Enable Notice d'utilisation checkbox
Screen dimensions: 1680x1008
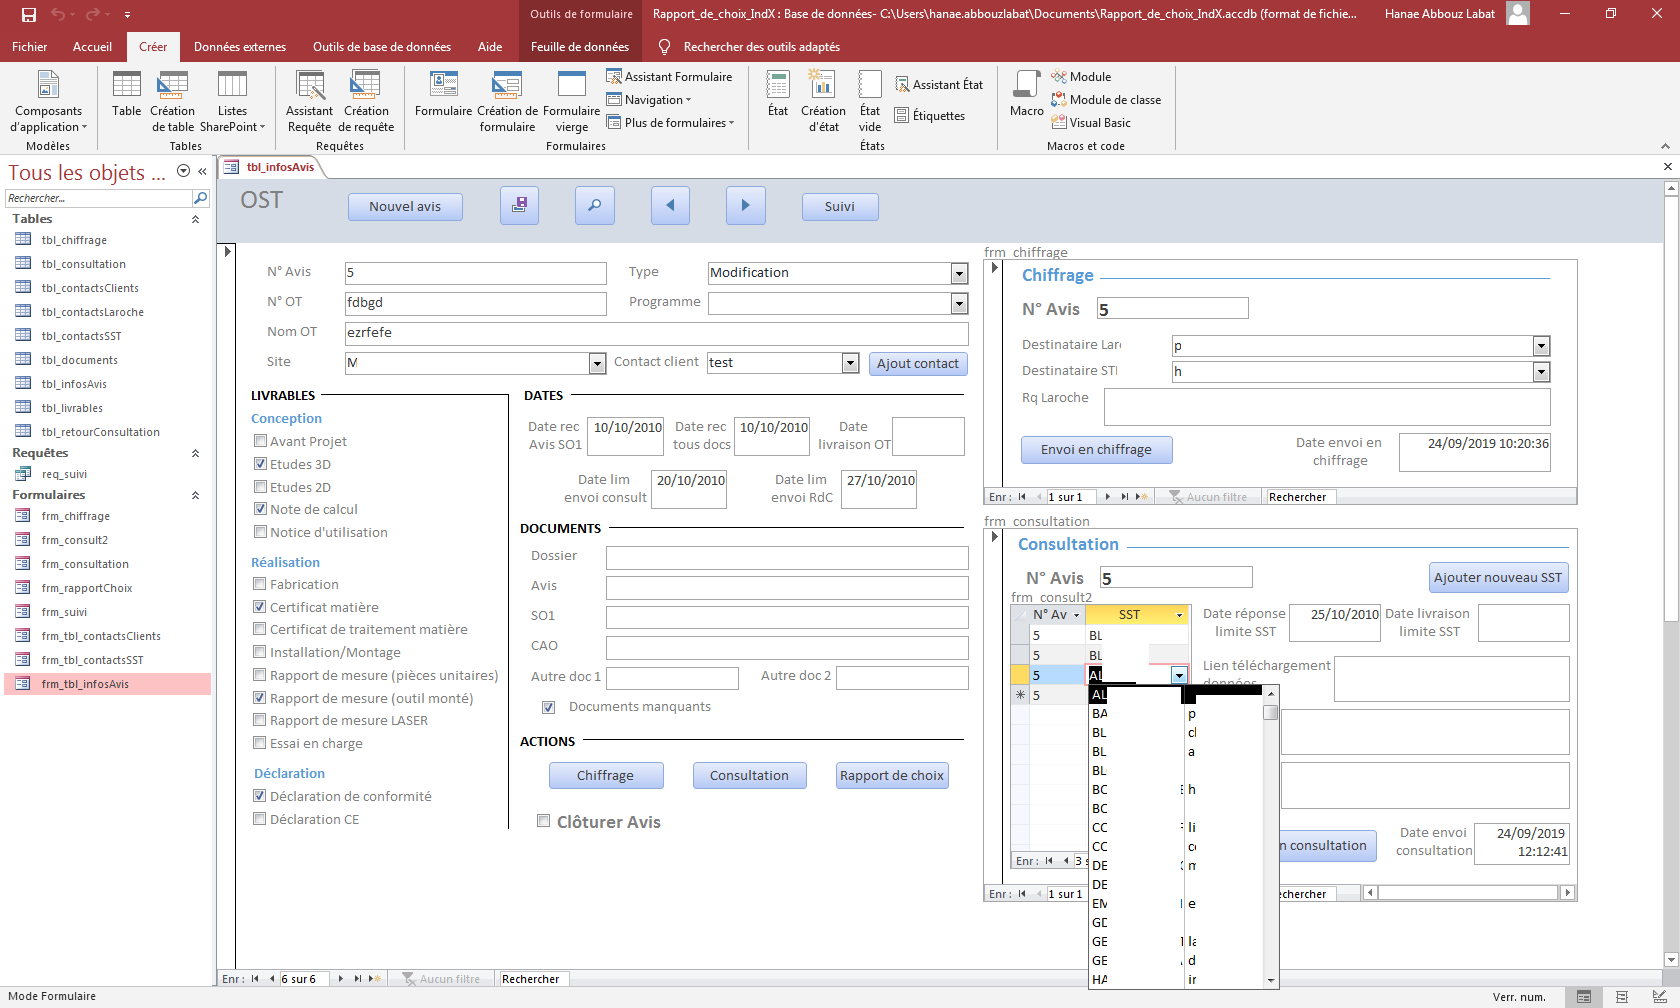260,532
